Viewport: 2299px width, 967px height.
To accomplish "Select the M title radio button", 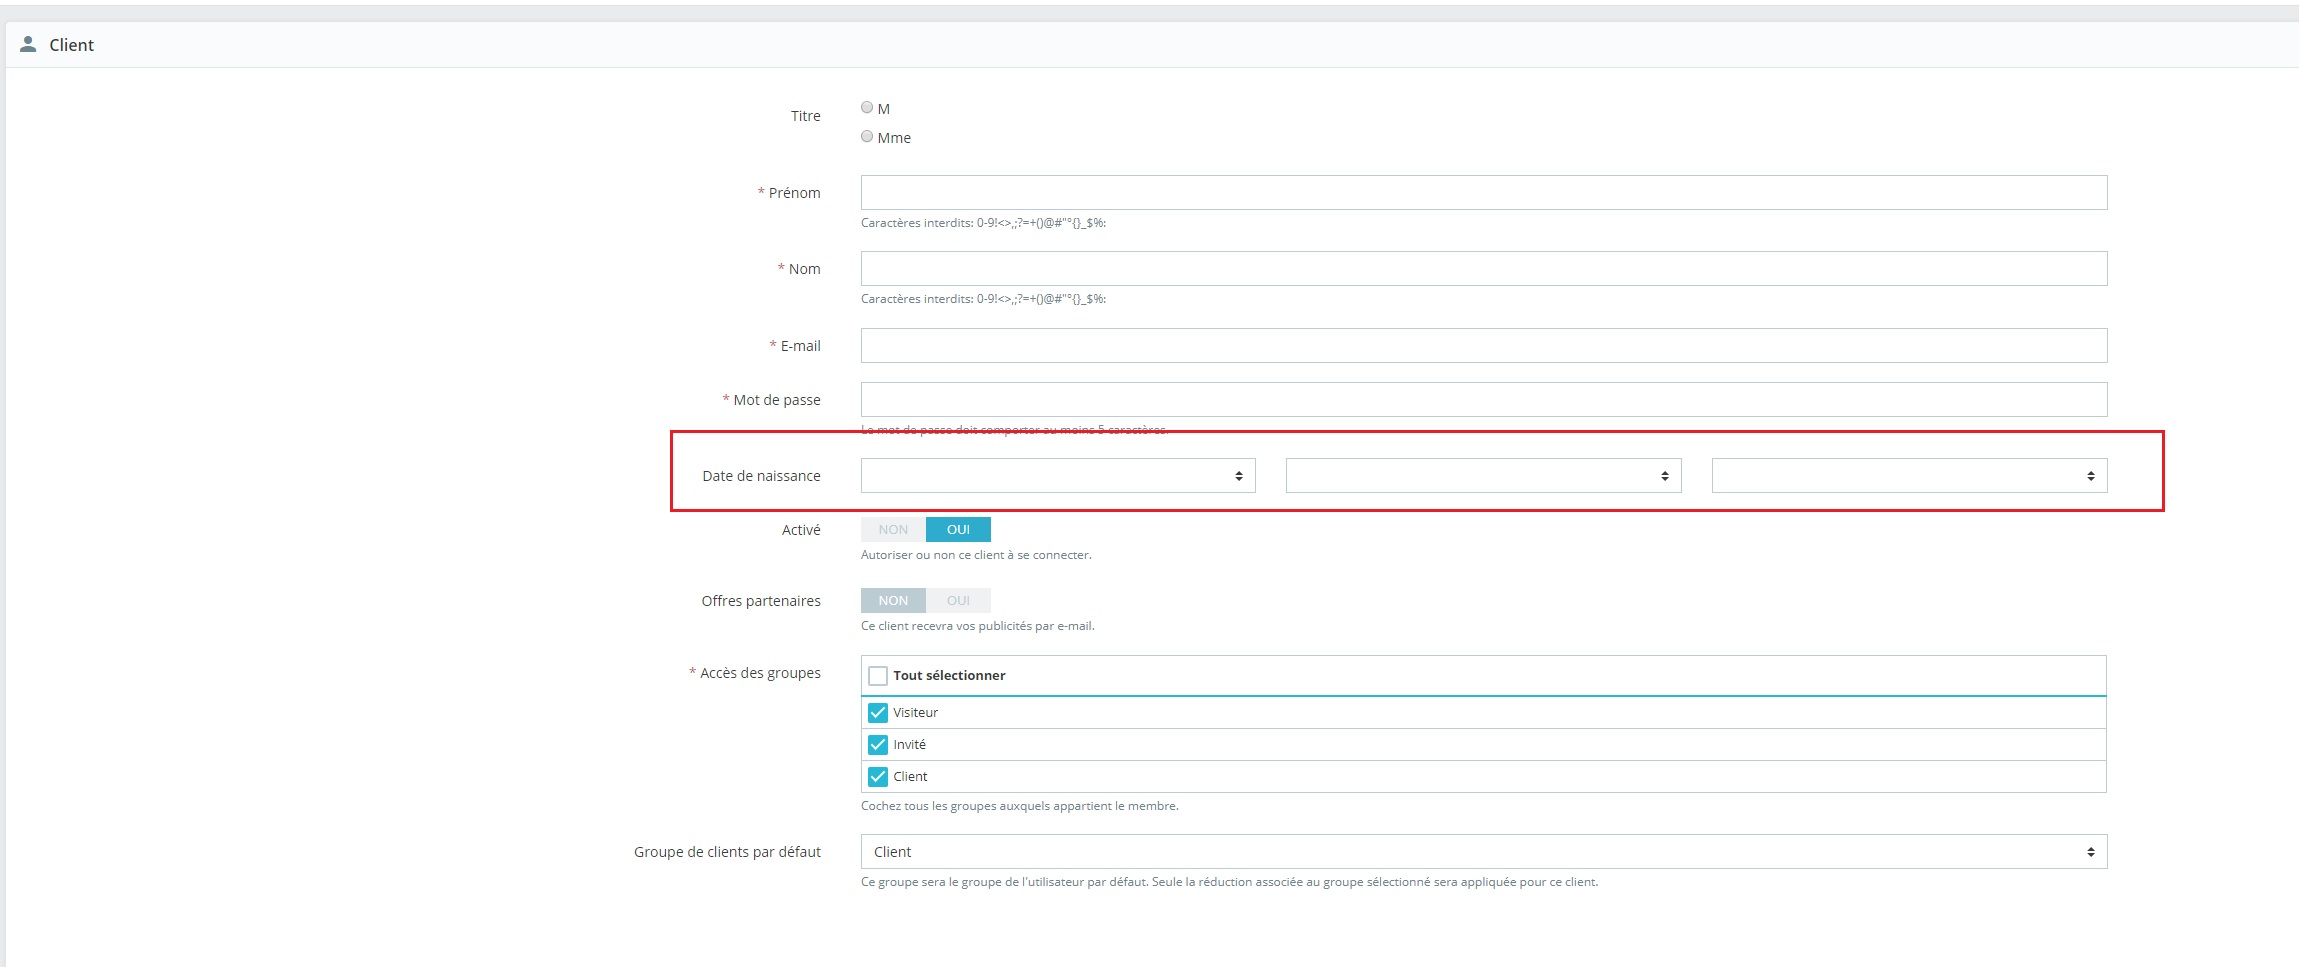I will click(x=867, y=107).
